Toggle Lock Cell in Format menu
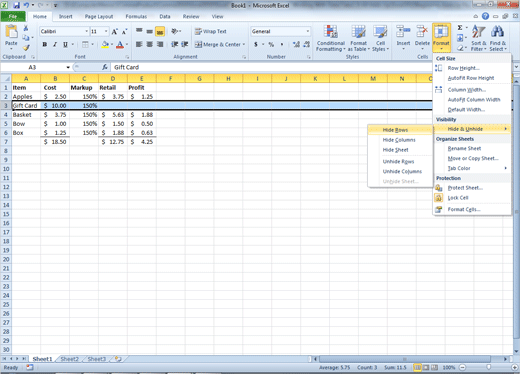Viewport: 520px width, 374px height. click(x=458, y=198)
